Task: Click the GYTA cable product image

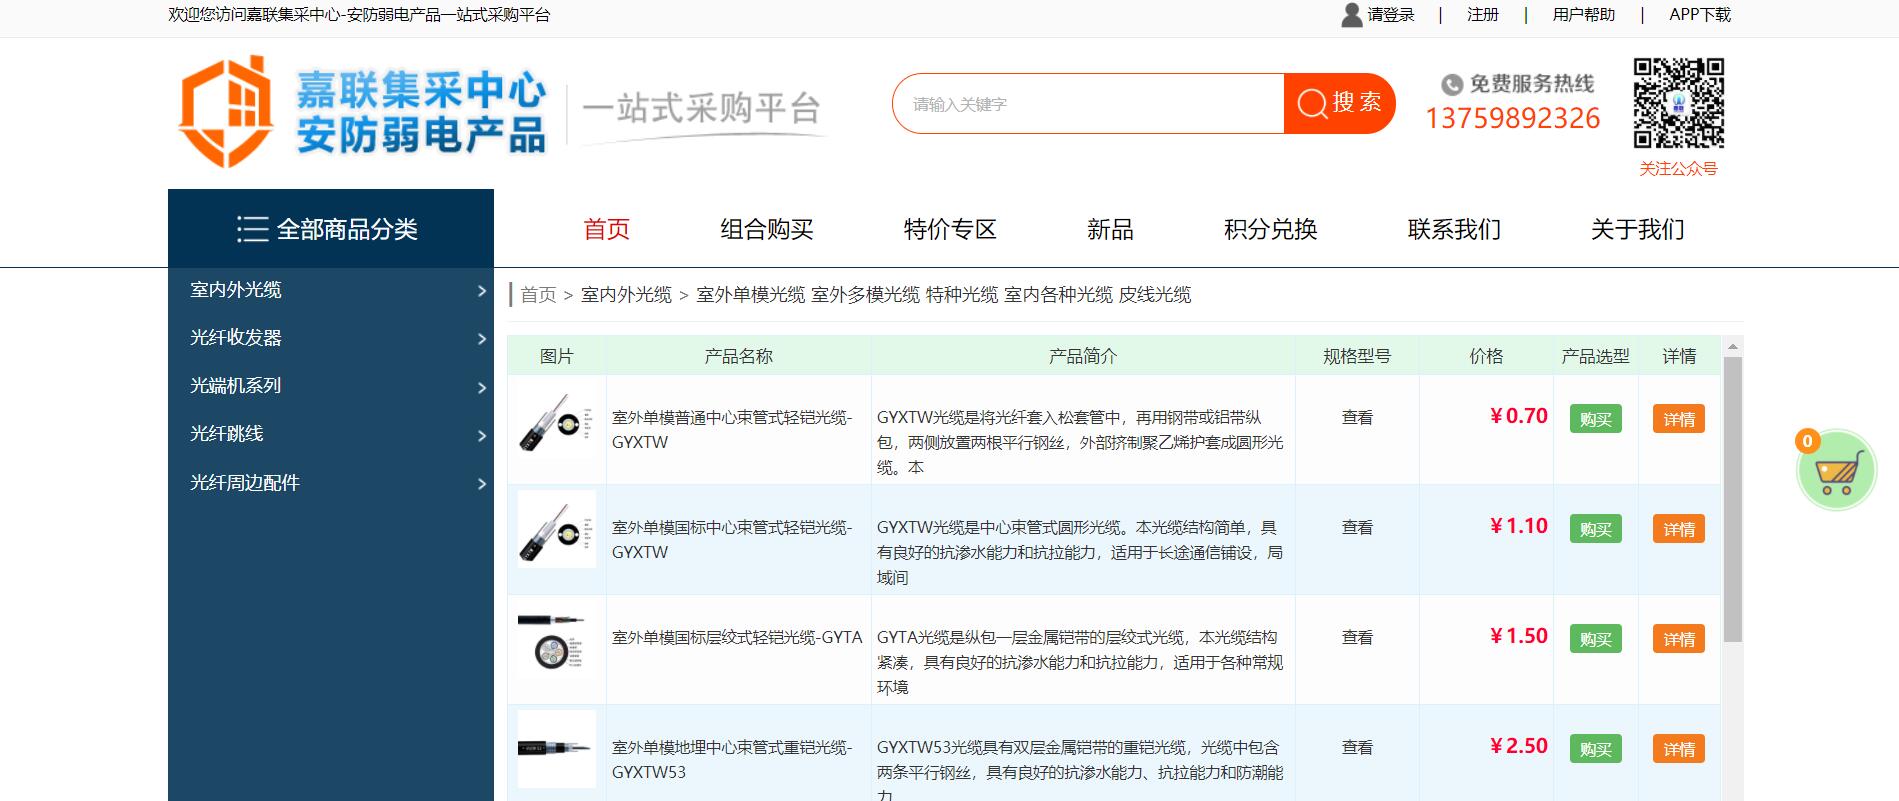Action: pyautogui.click(x=556, y=642)
